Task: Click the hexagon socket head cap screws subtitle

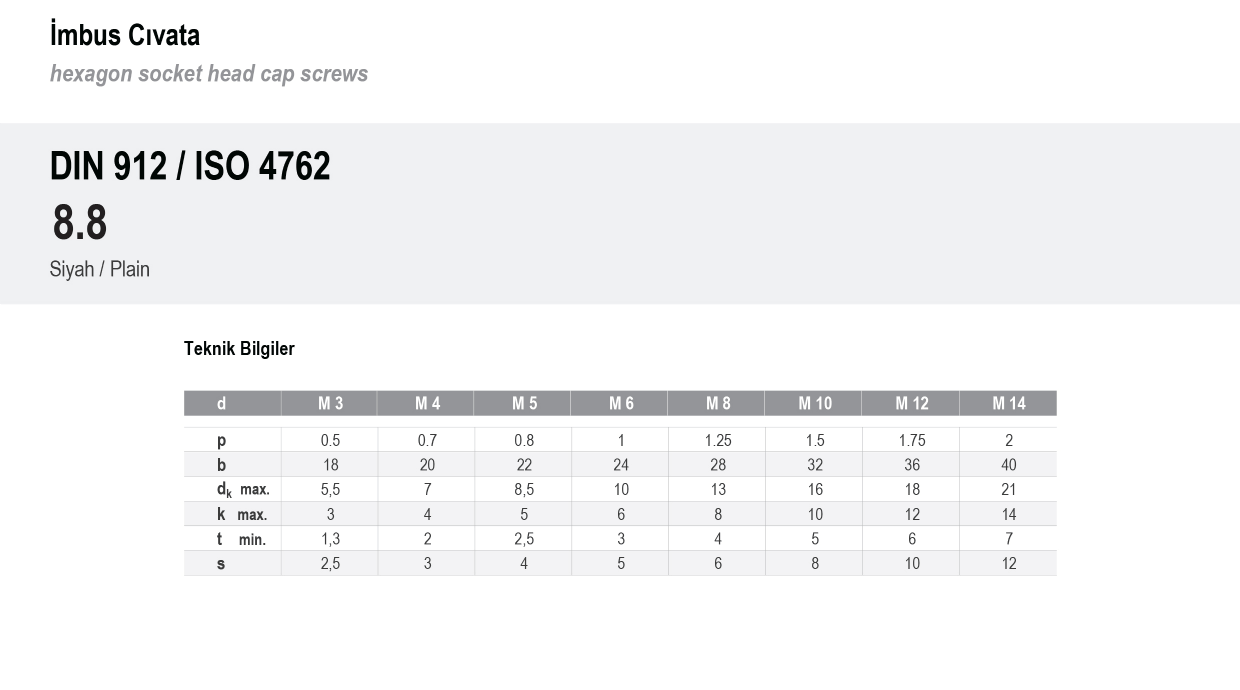Action: pyautogui.click(x=209, y=74)
